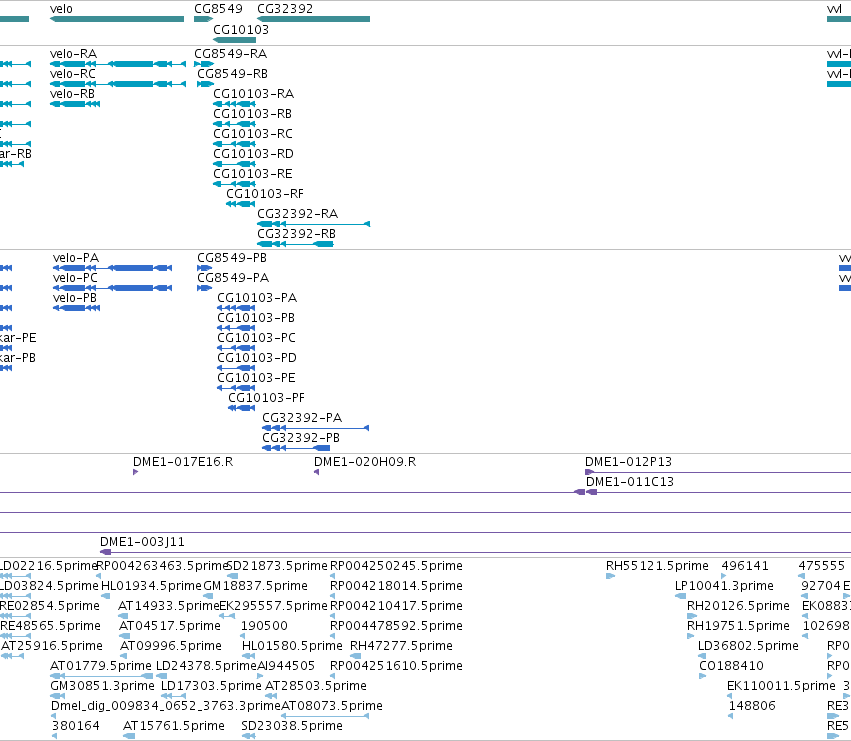Select transcript CG10103-RB
The width and height of the screenshot is (851, 741).
point(234,124)
